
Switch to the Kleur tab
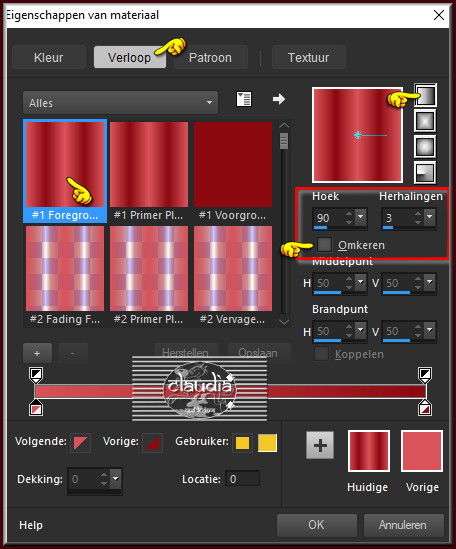pos(49,57)
